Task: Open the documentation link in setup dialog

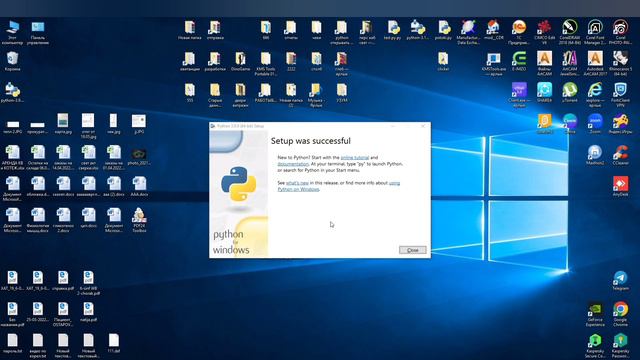Action: click(x=293, y=164)
